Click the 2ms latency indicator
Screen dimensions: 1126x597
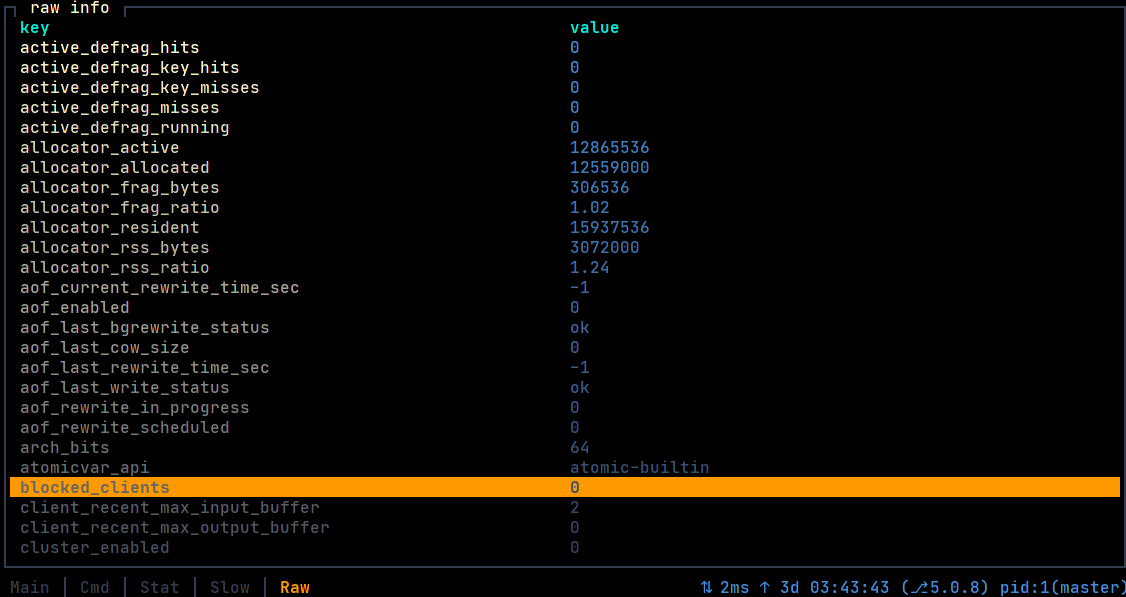(x=735, y=588)
